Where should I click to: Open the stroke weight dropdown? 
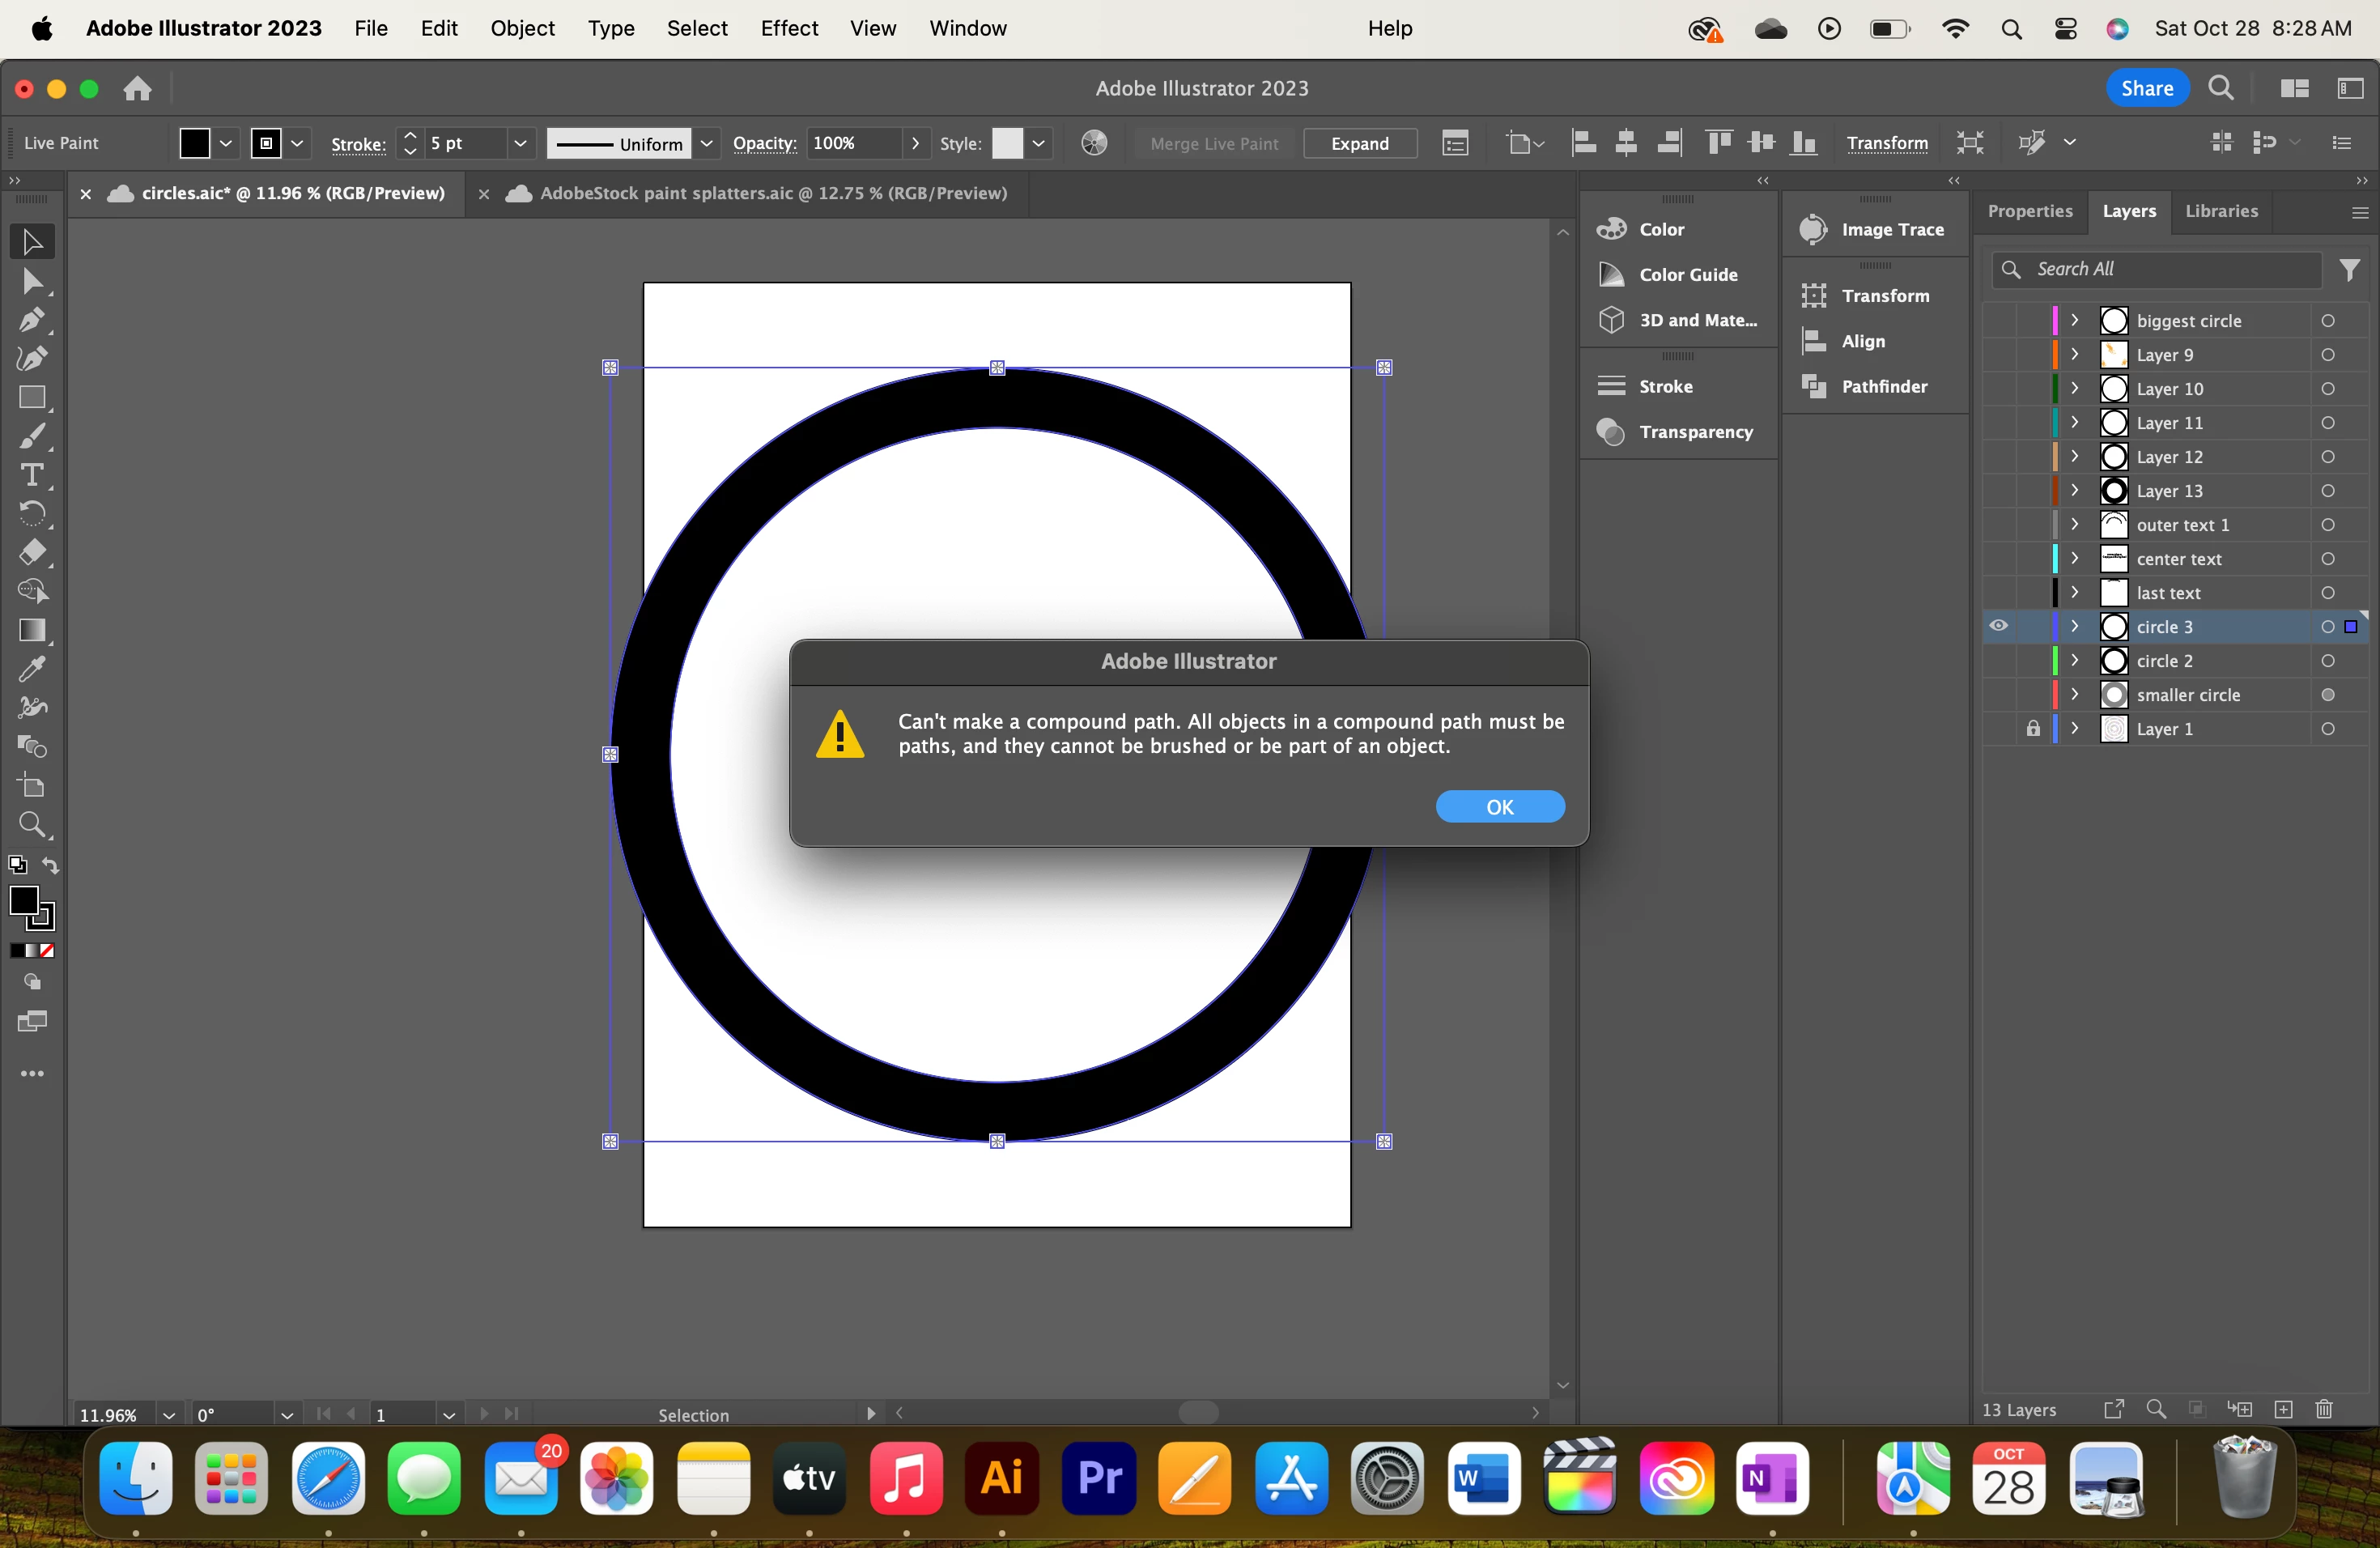click(520, 143)
